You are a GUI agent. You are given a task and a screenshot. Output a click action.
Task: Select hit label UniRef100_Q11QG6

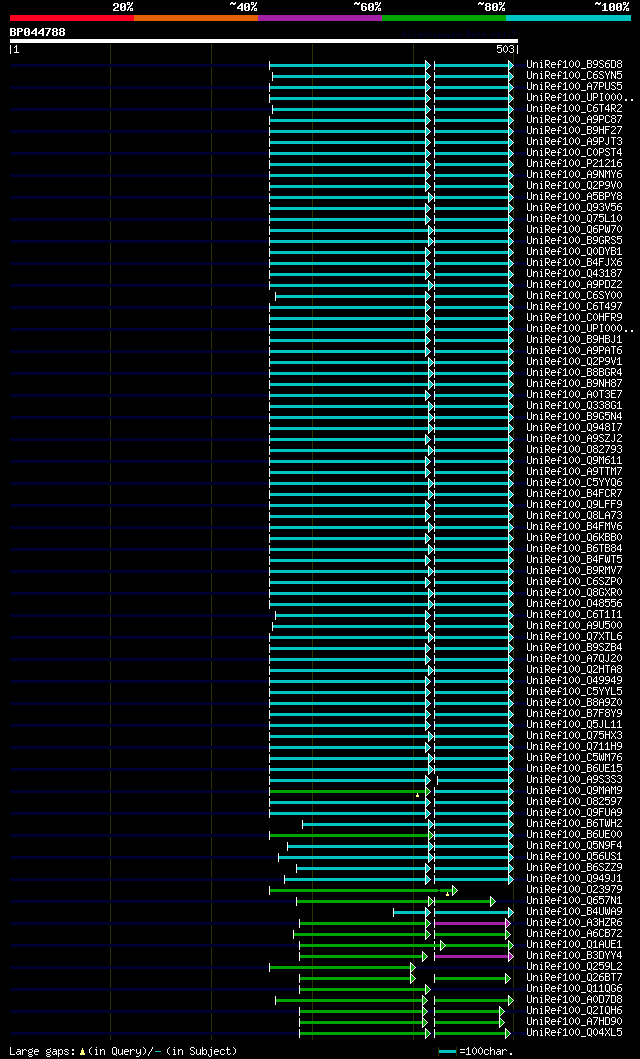tap(575, 989)
